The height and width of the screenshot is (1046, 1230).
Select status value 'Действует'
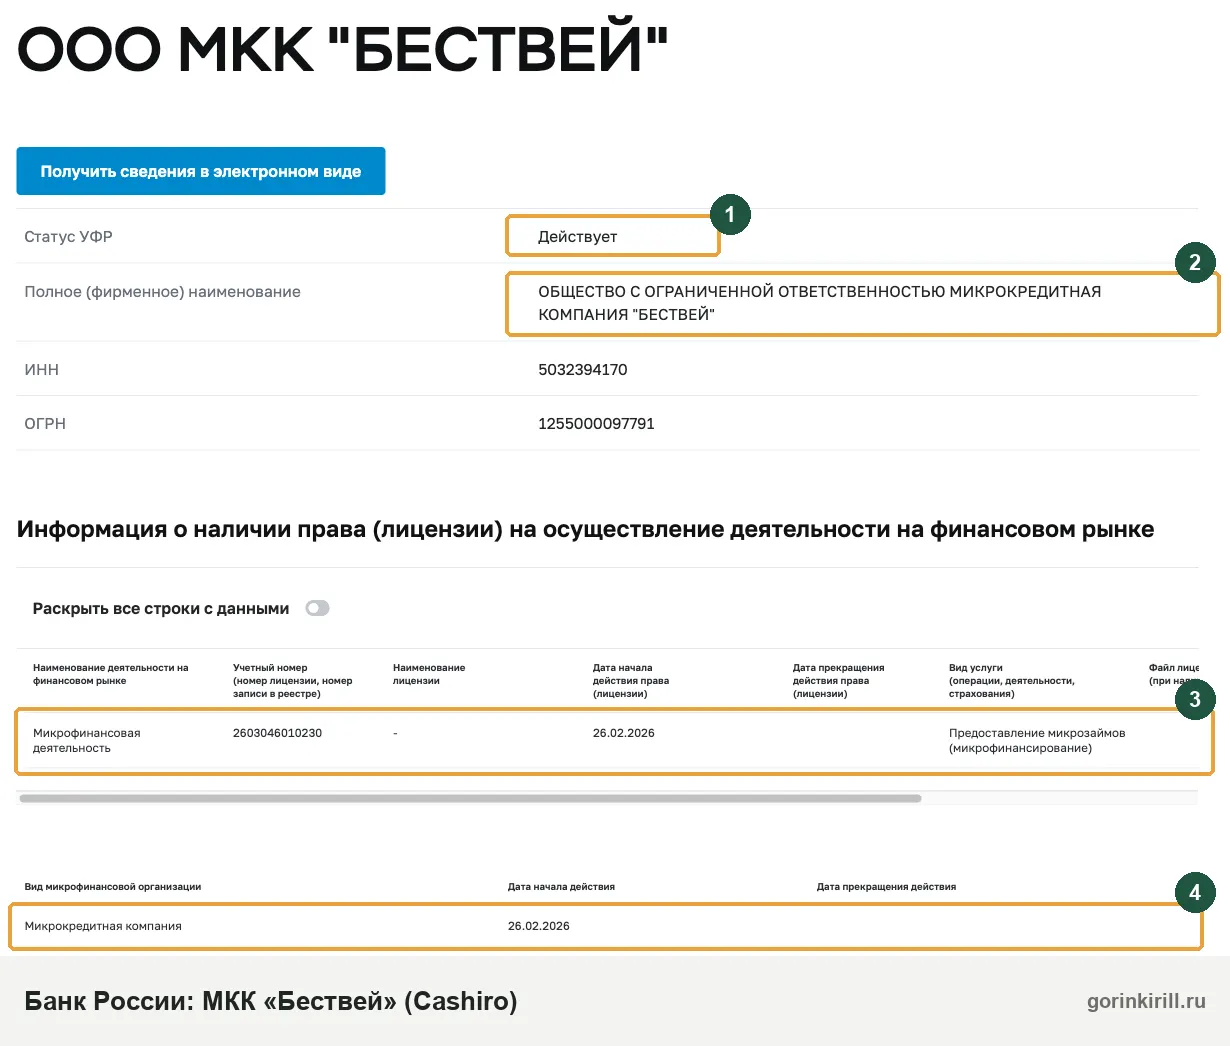pos(577,237)
